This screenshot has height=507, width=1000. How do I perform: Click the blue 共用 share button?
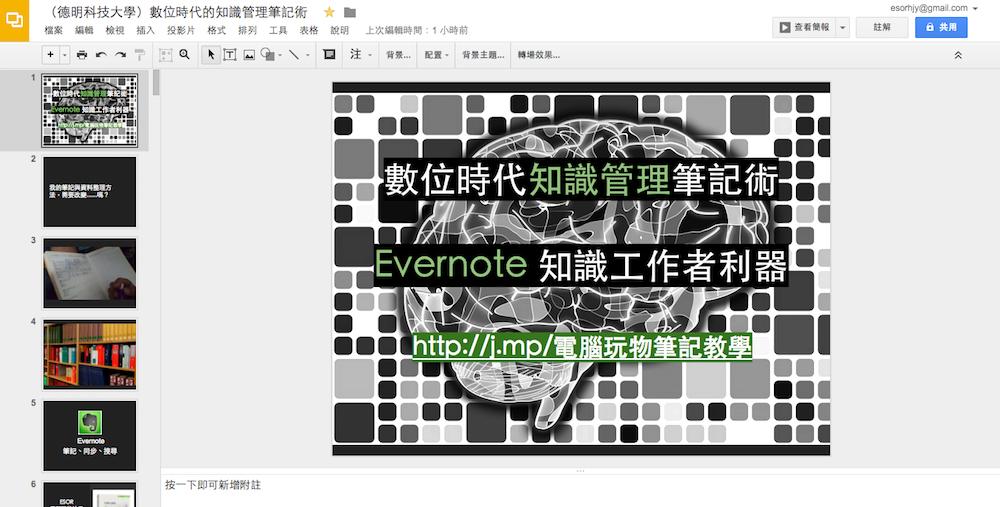coord(941,27)
